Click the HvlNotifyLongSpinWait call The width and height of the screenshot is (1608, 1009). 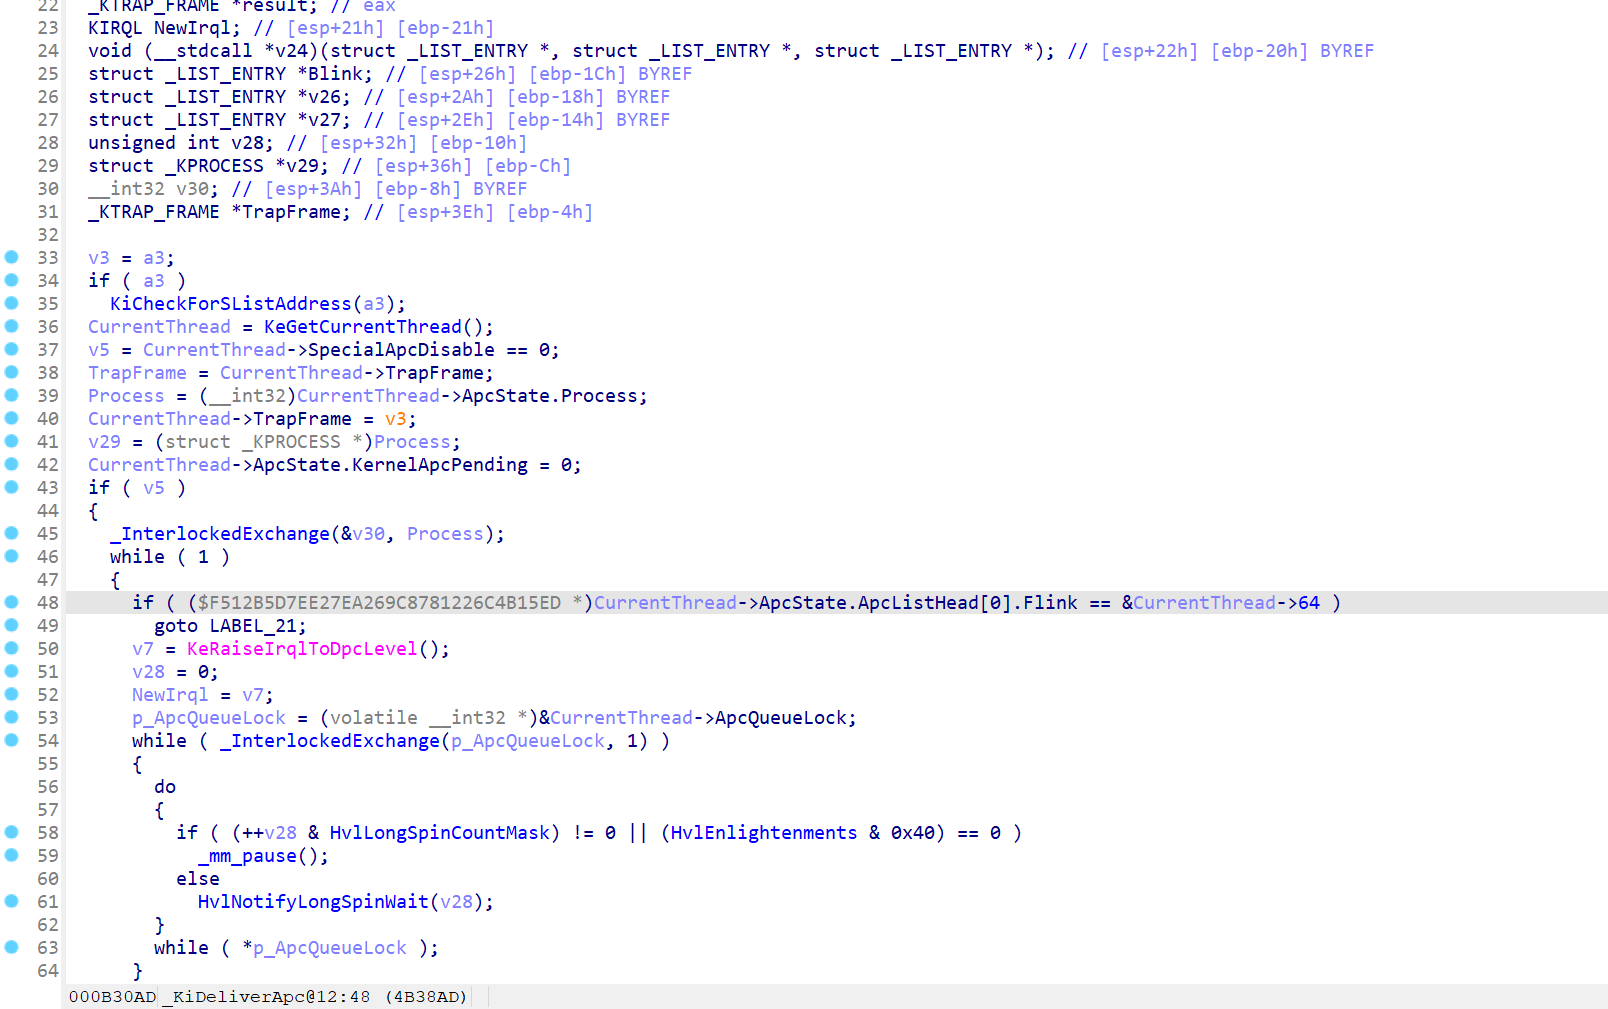[313, 902]
